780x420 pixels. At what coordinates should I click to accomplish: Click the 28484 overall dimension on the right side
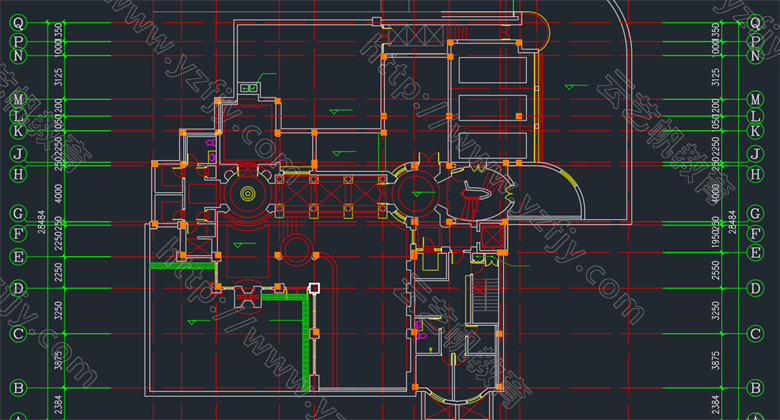click(x=732, y=222)
